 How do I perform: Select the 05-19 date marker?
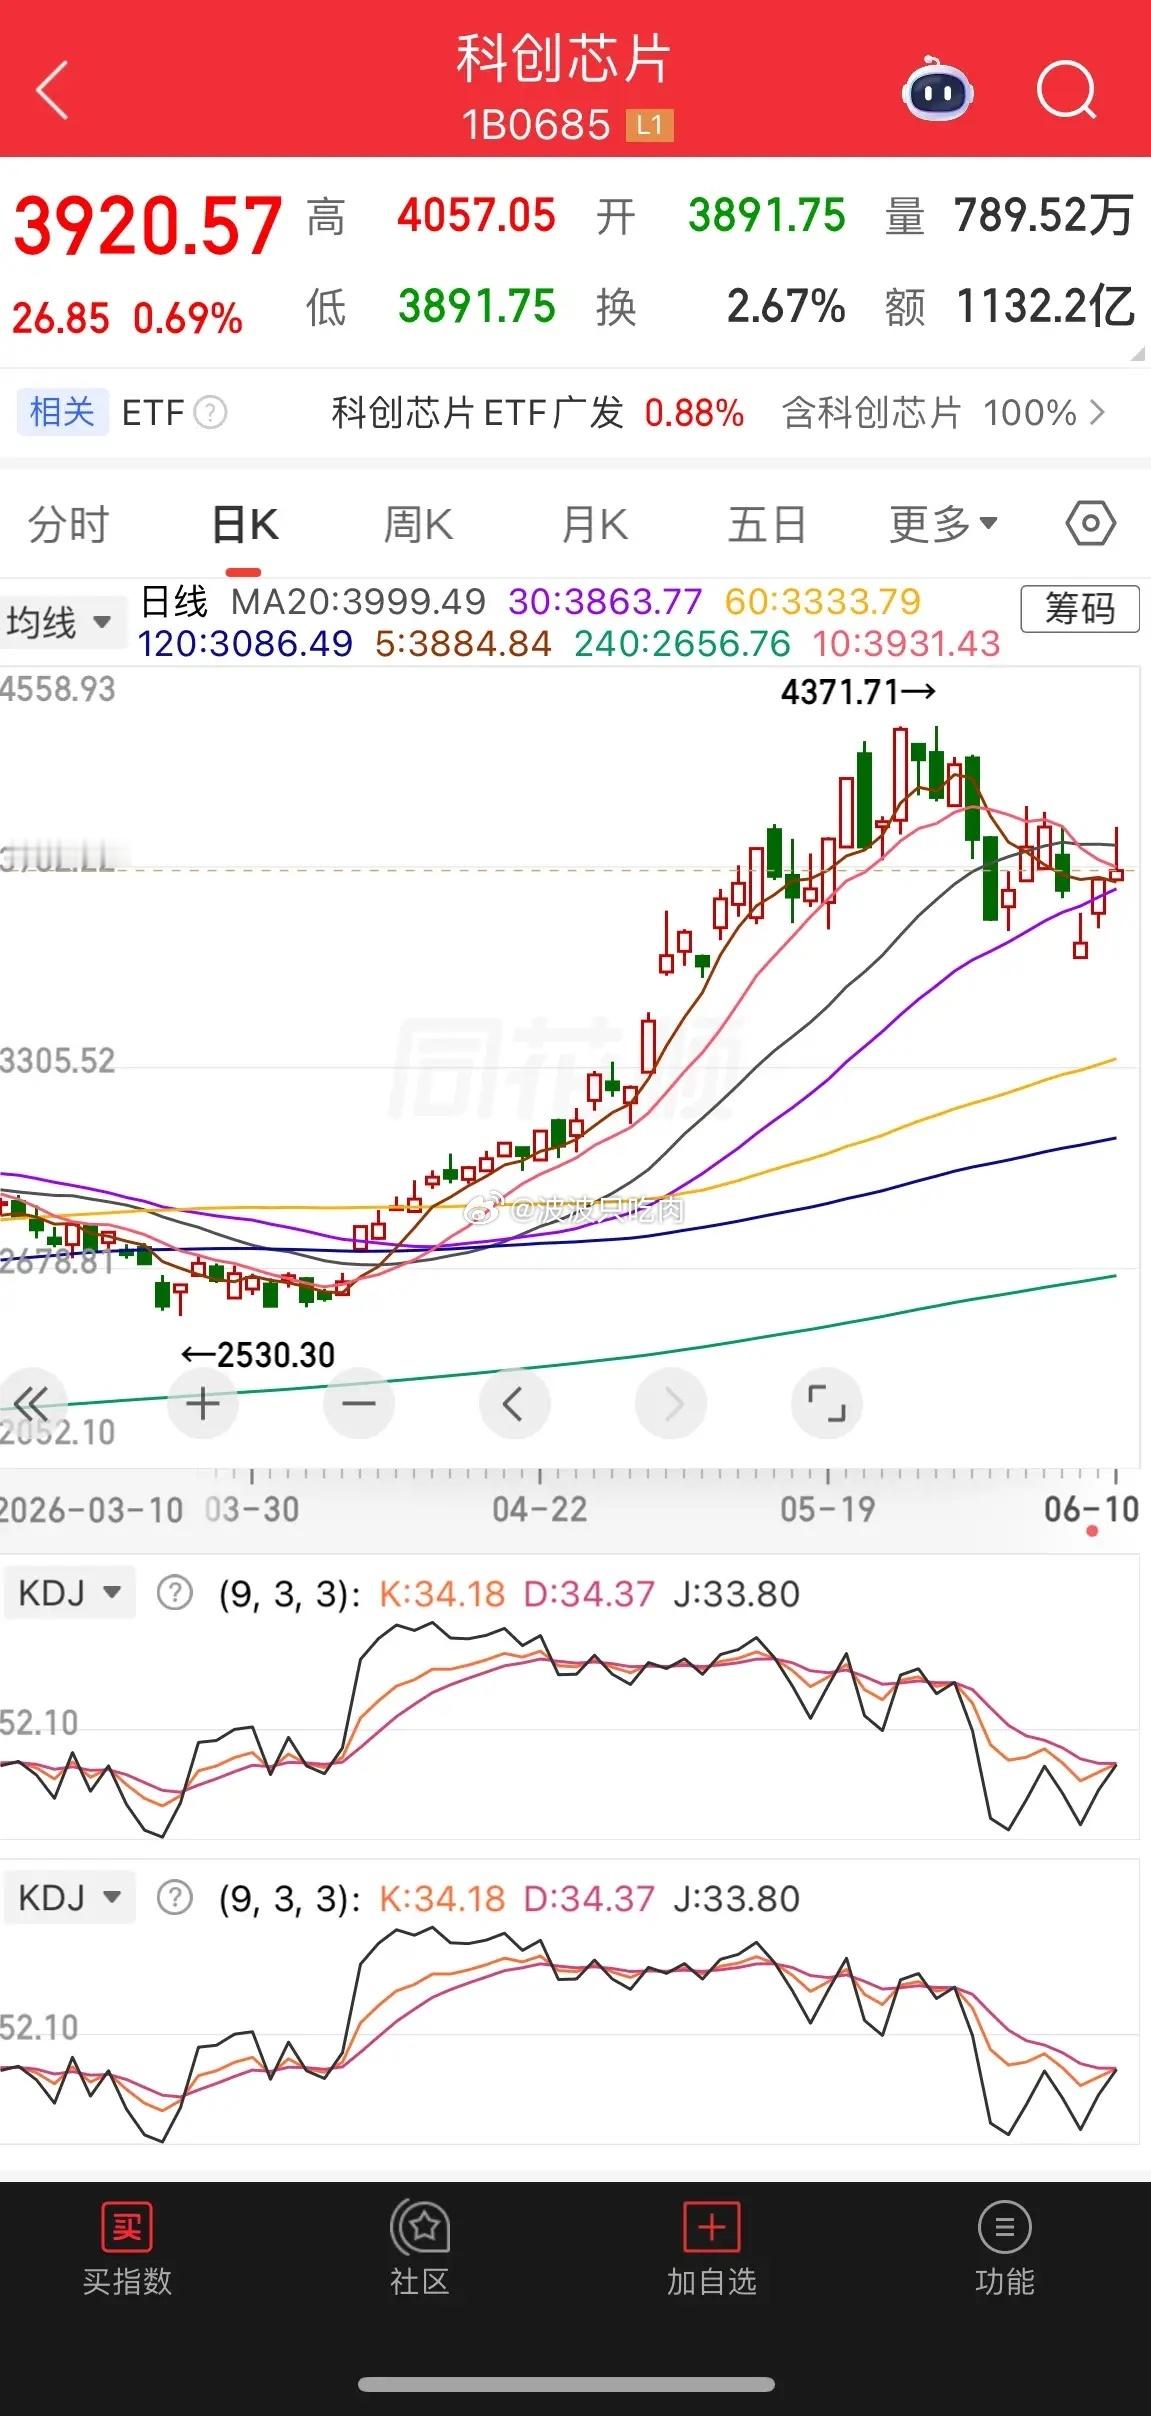(828, 1509)
